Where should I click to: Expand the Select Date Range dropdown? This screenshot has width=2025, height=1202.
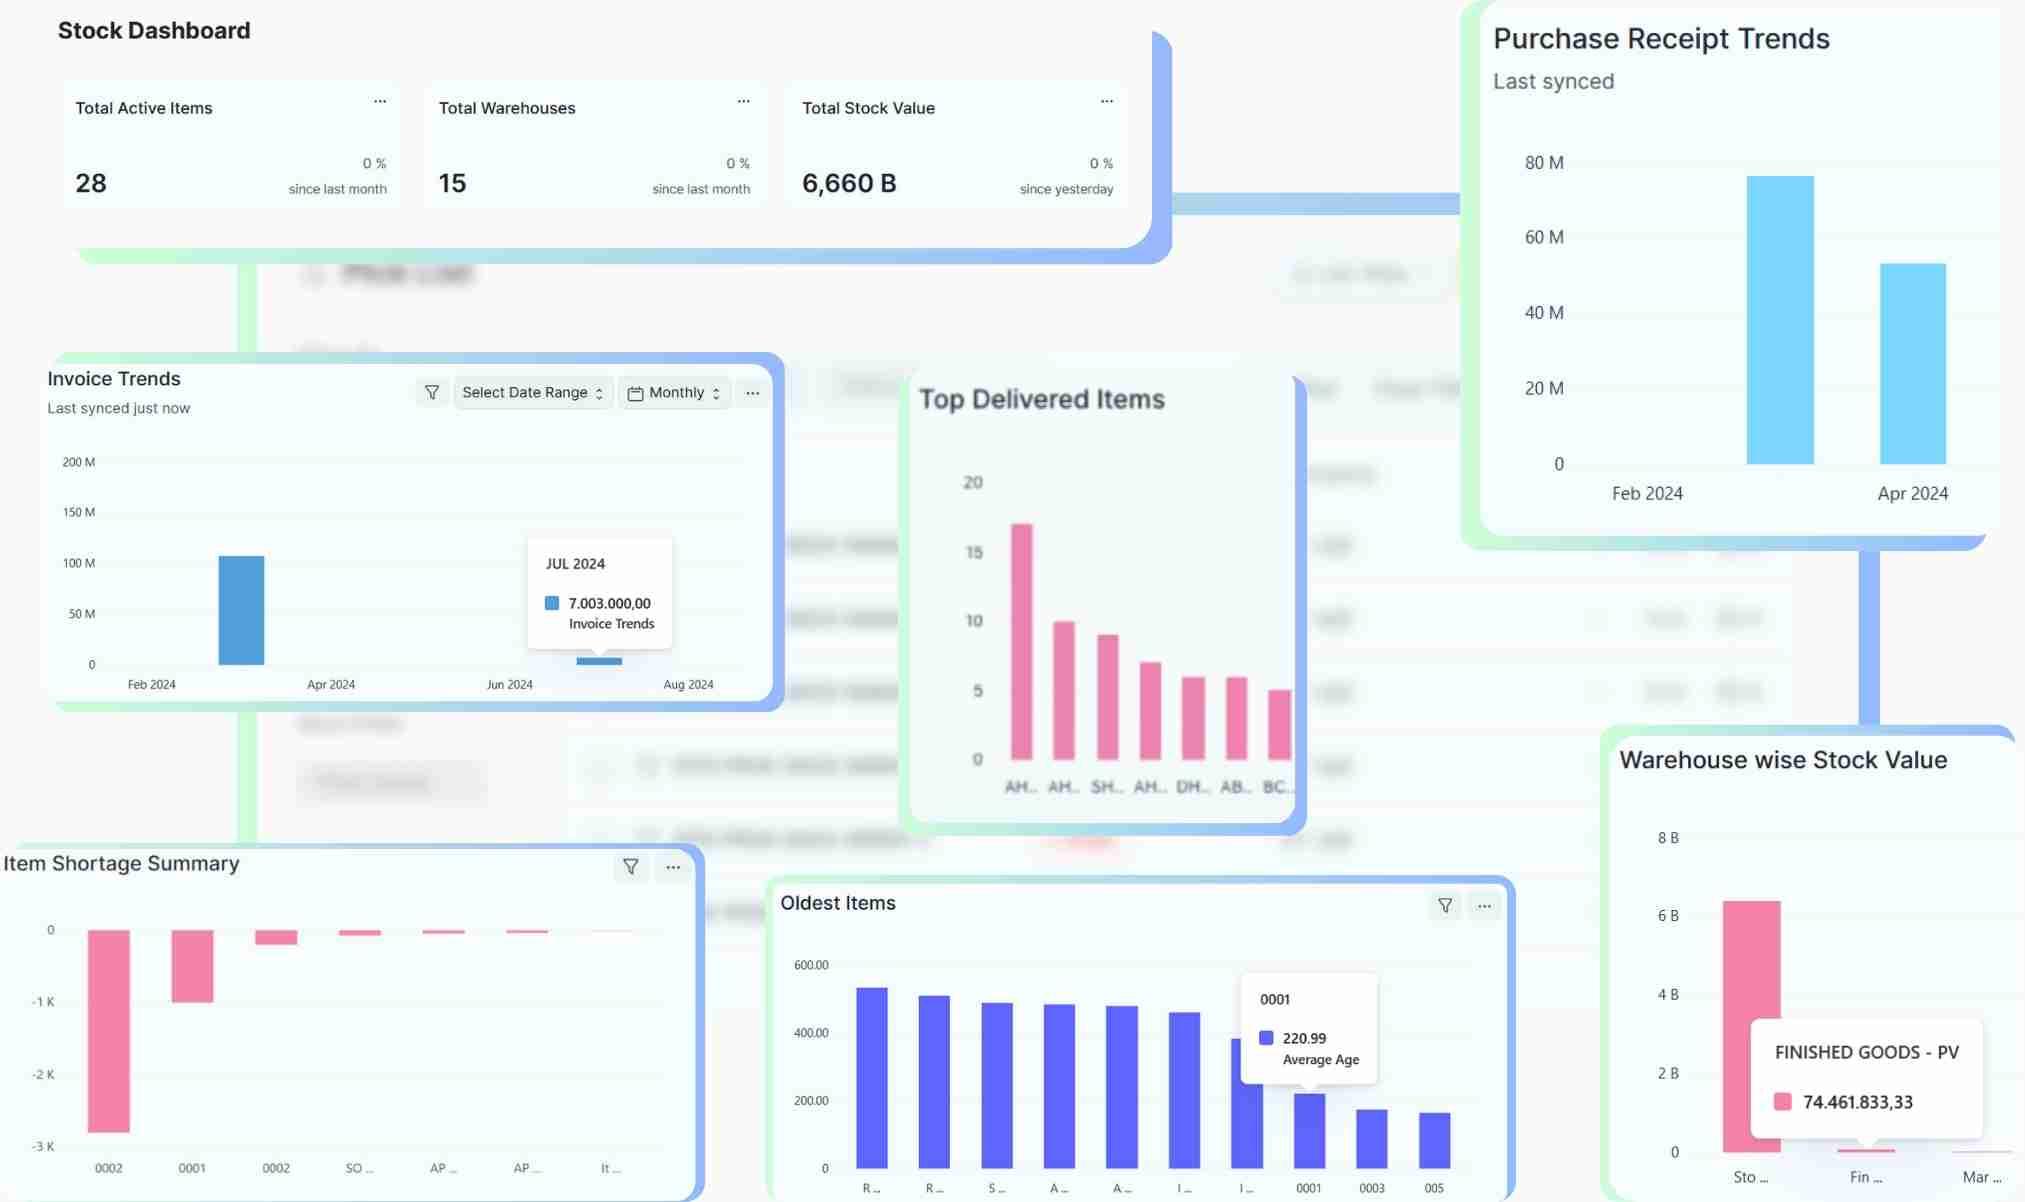tap(532, 393)
